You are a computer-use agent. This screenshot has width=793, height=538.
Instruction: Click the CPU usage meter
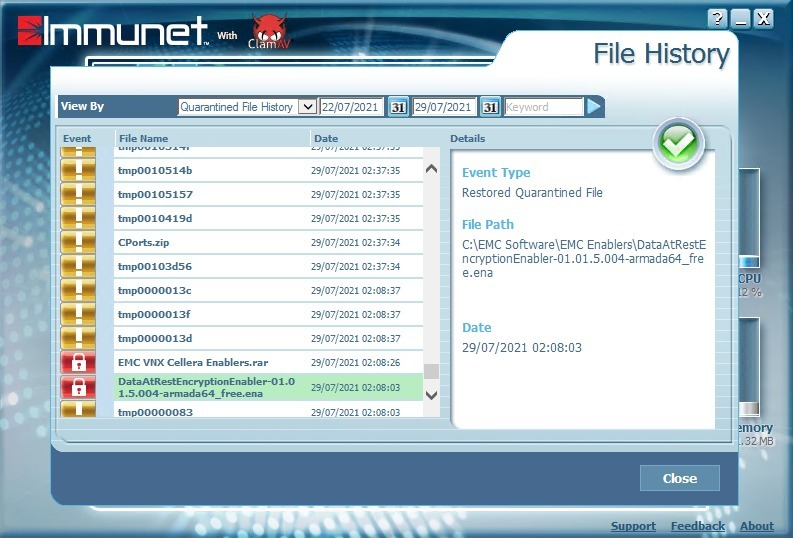pos(749,219)
